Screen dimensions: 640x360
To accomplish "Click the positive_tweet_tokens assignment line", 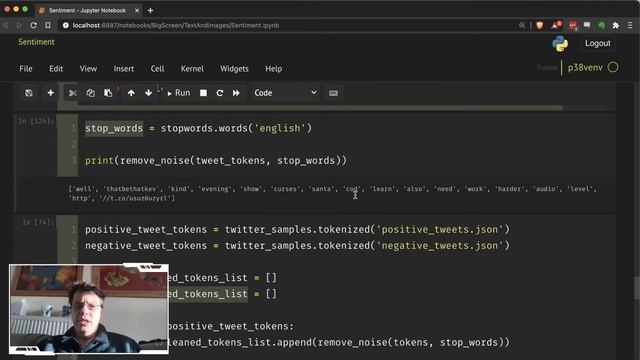I will [298, 229].
